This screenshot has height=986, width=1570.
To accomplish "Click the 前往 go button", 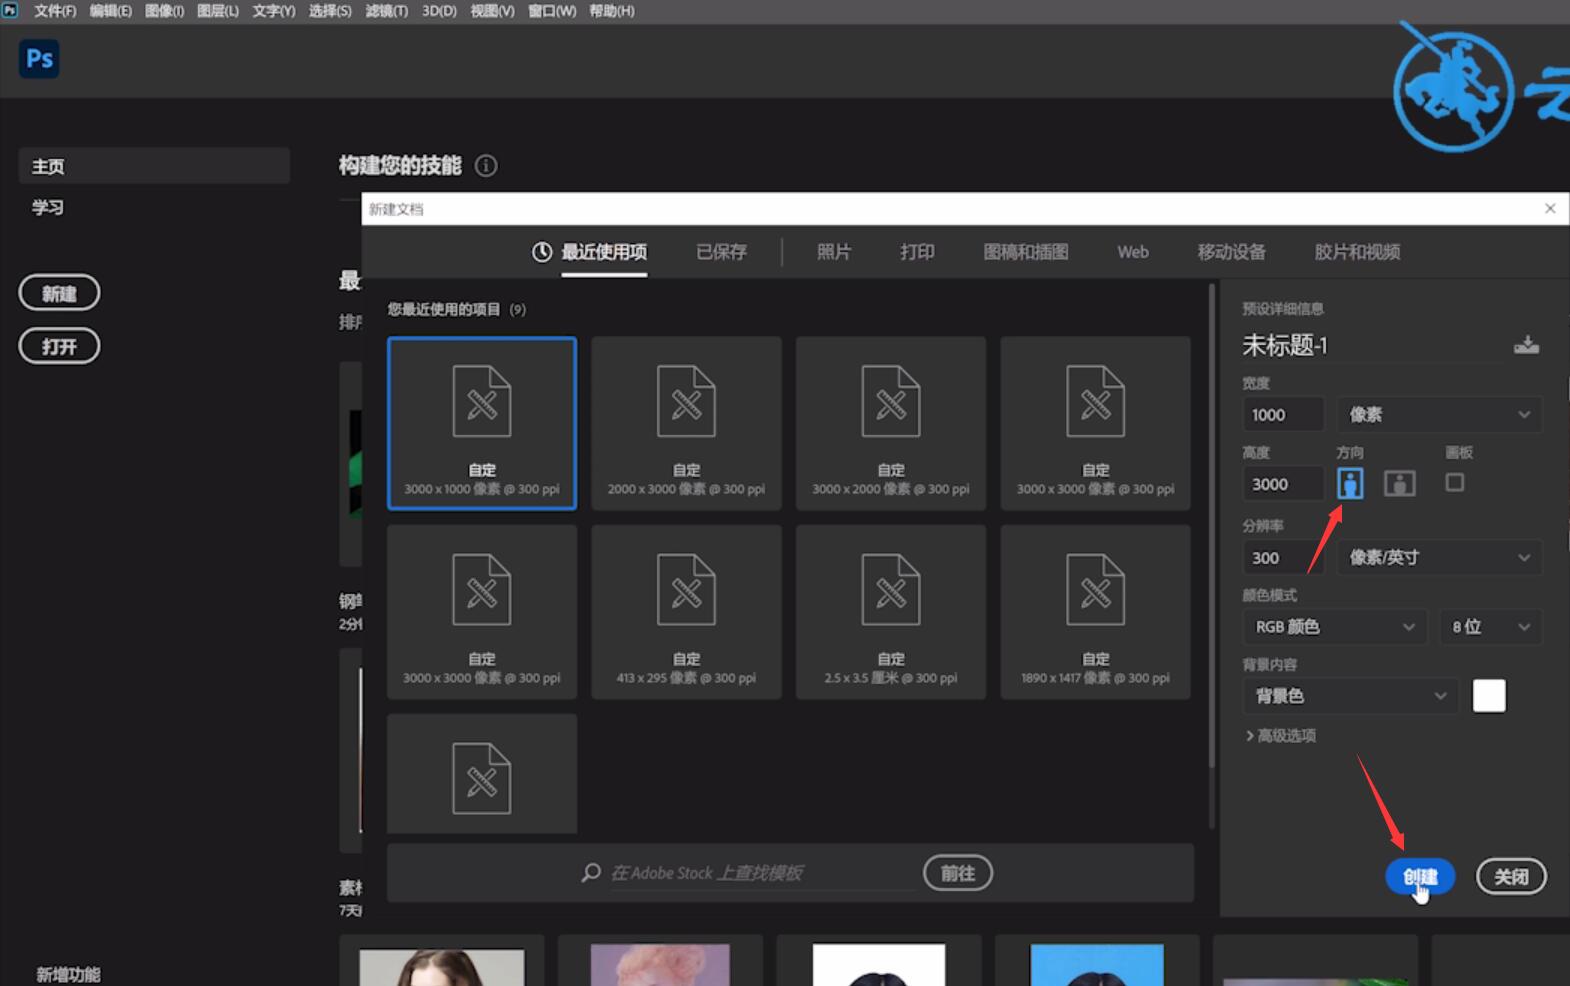I will click(958, 873).
